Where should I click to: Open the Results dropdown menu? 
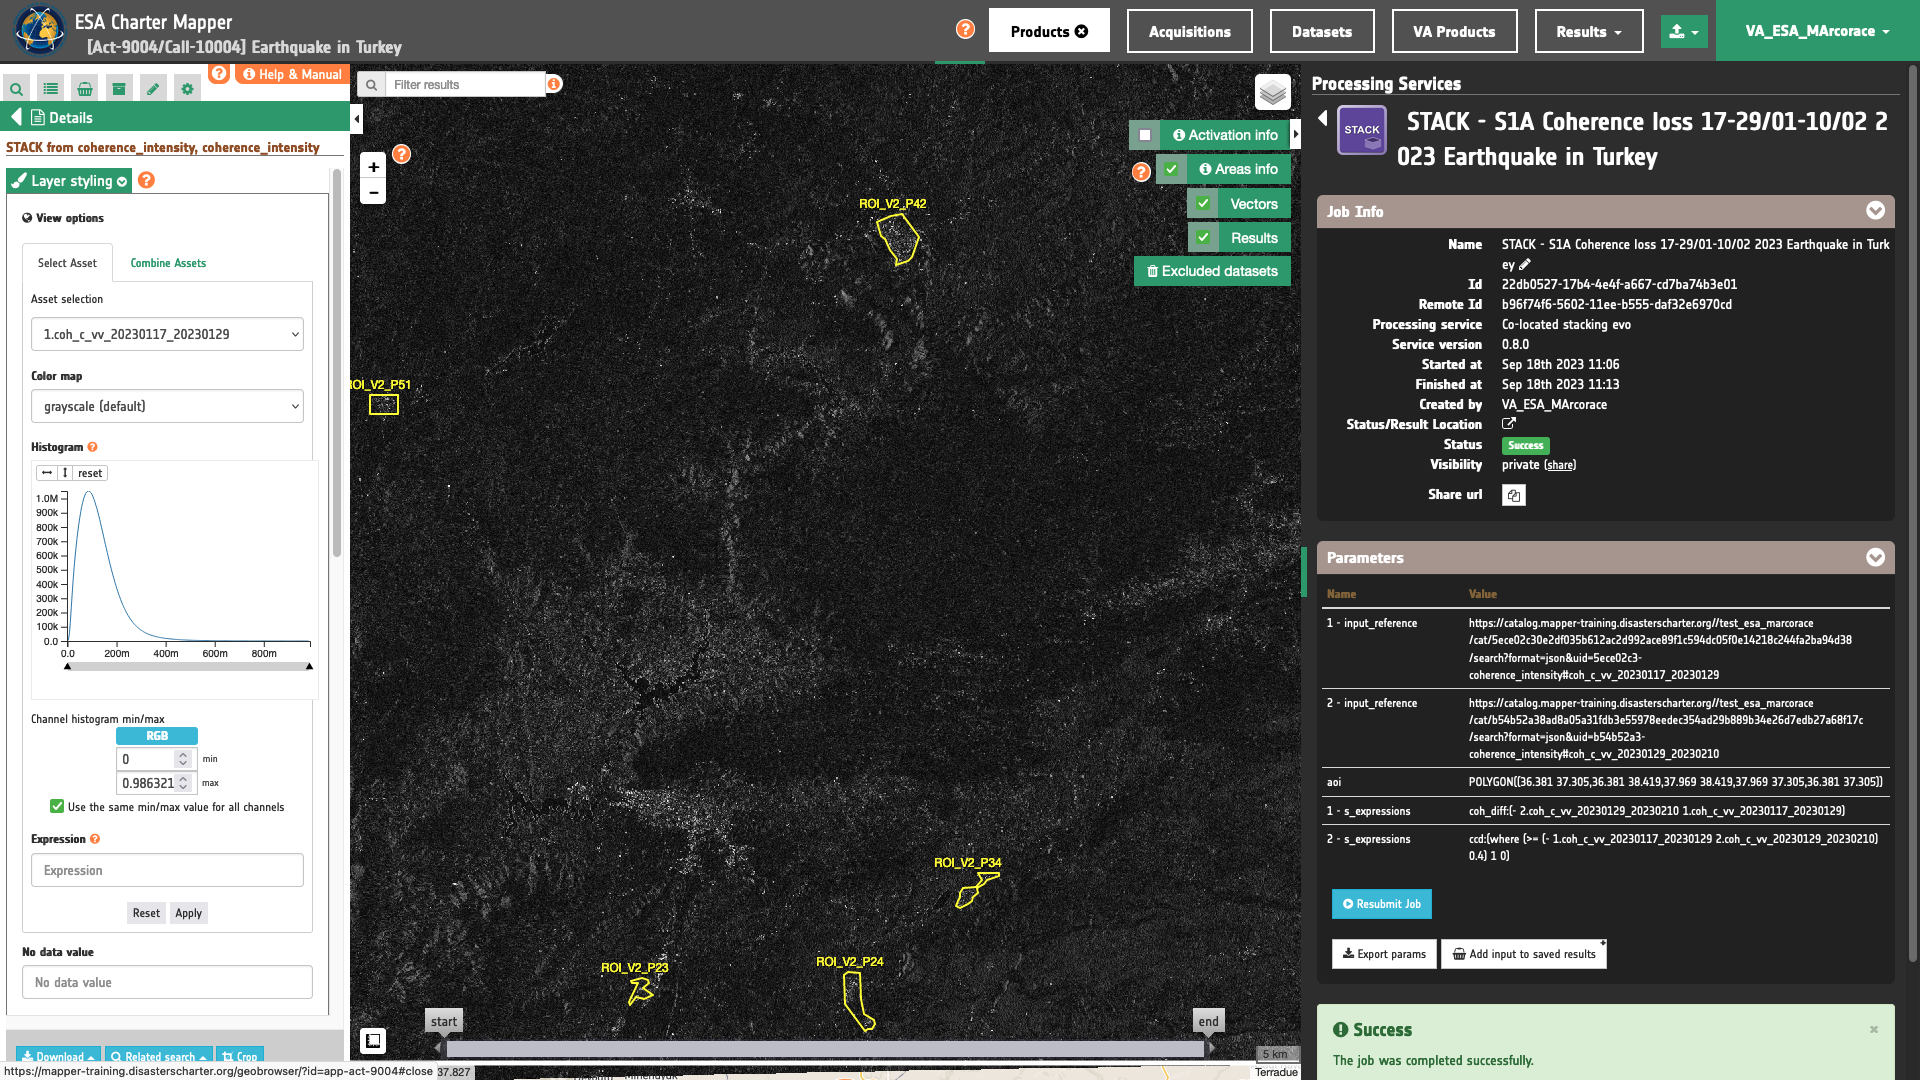(x=1589, y=31)
